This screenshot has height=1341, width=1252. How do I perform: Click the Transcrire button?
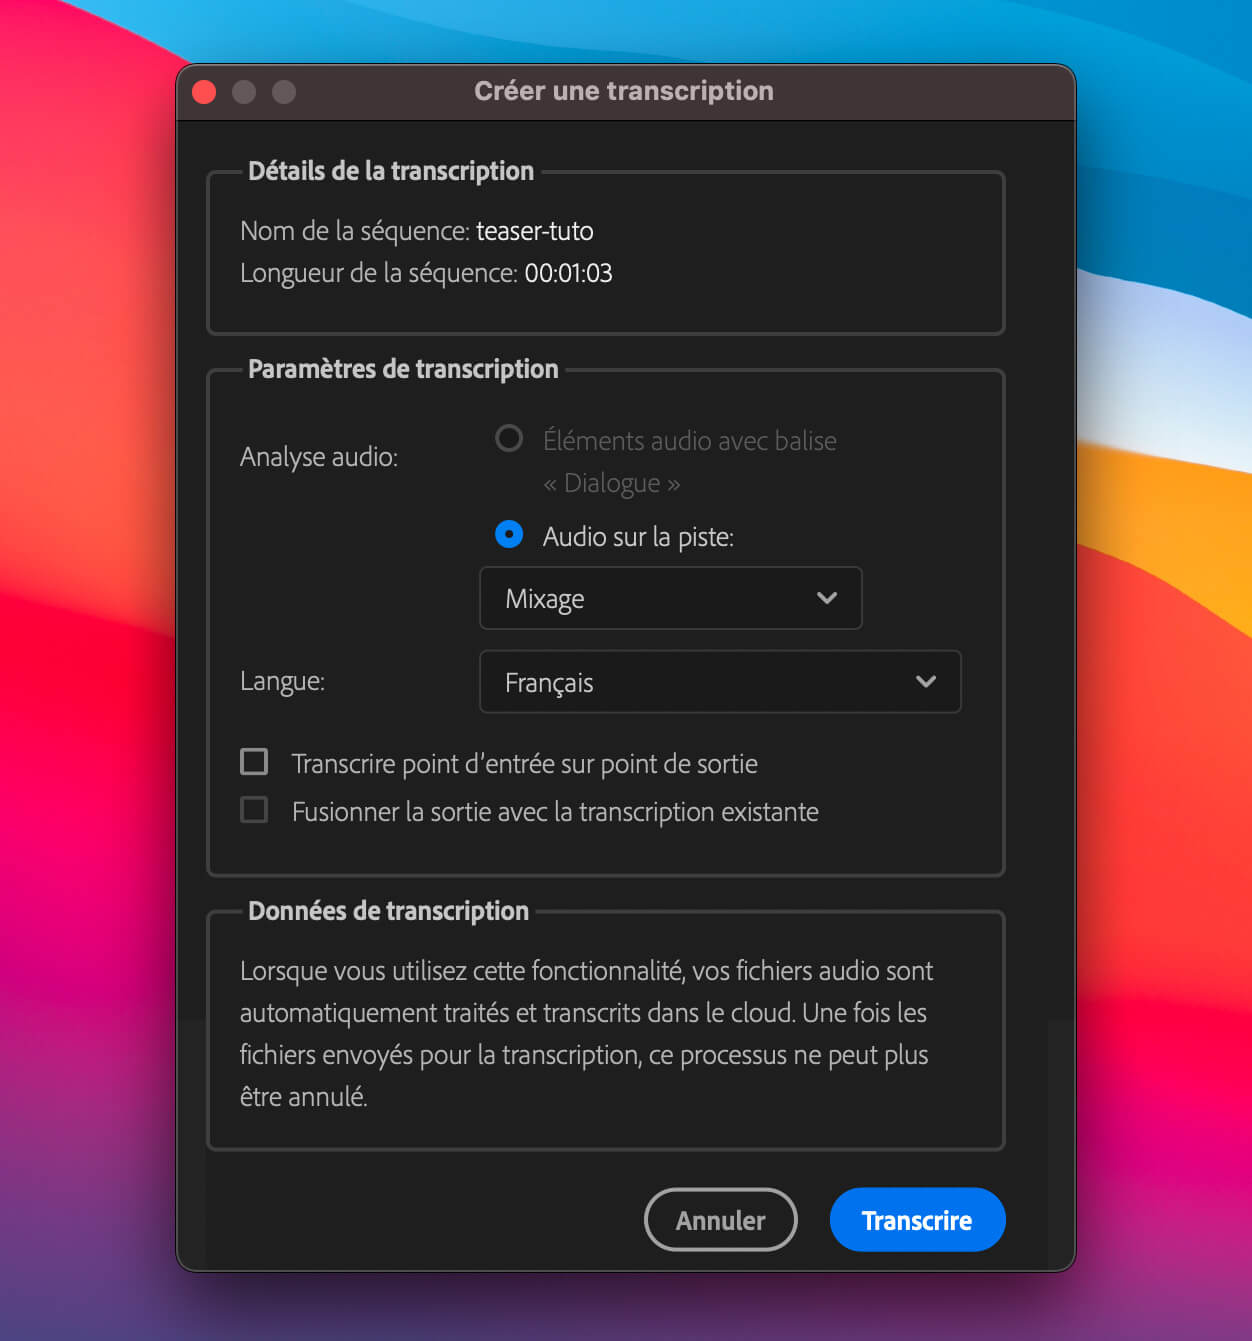point(917,1220)
